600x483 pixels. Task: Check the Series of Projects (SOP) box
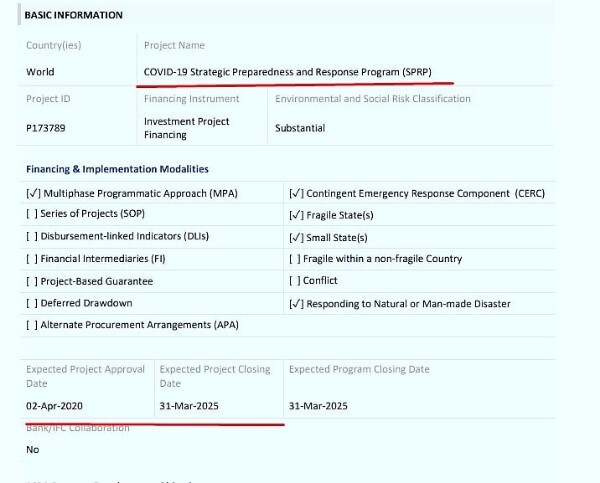(x=31, y=215)
